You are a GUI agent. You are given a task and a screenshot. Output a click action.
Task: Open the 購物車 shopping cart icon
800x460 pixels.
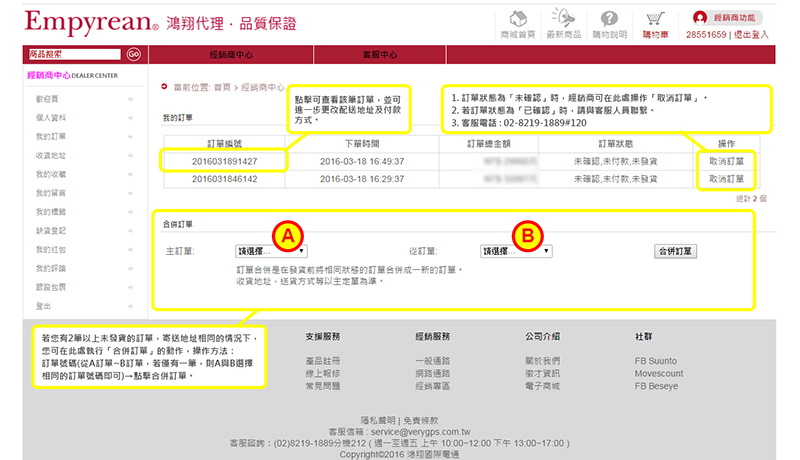655,19
